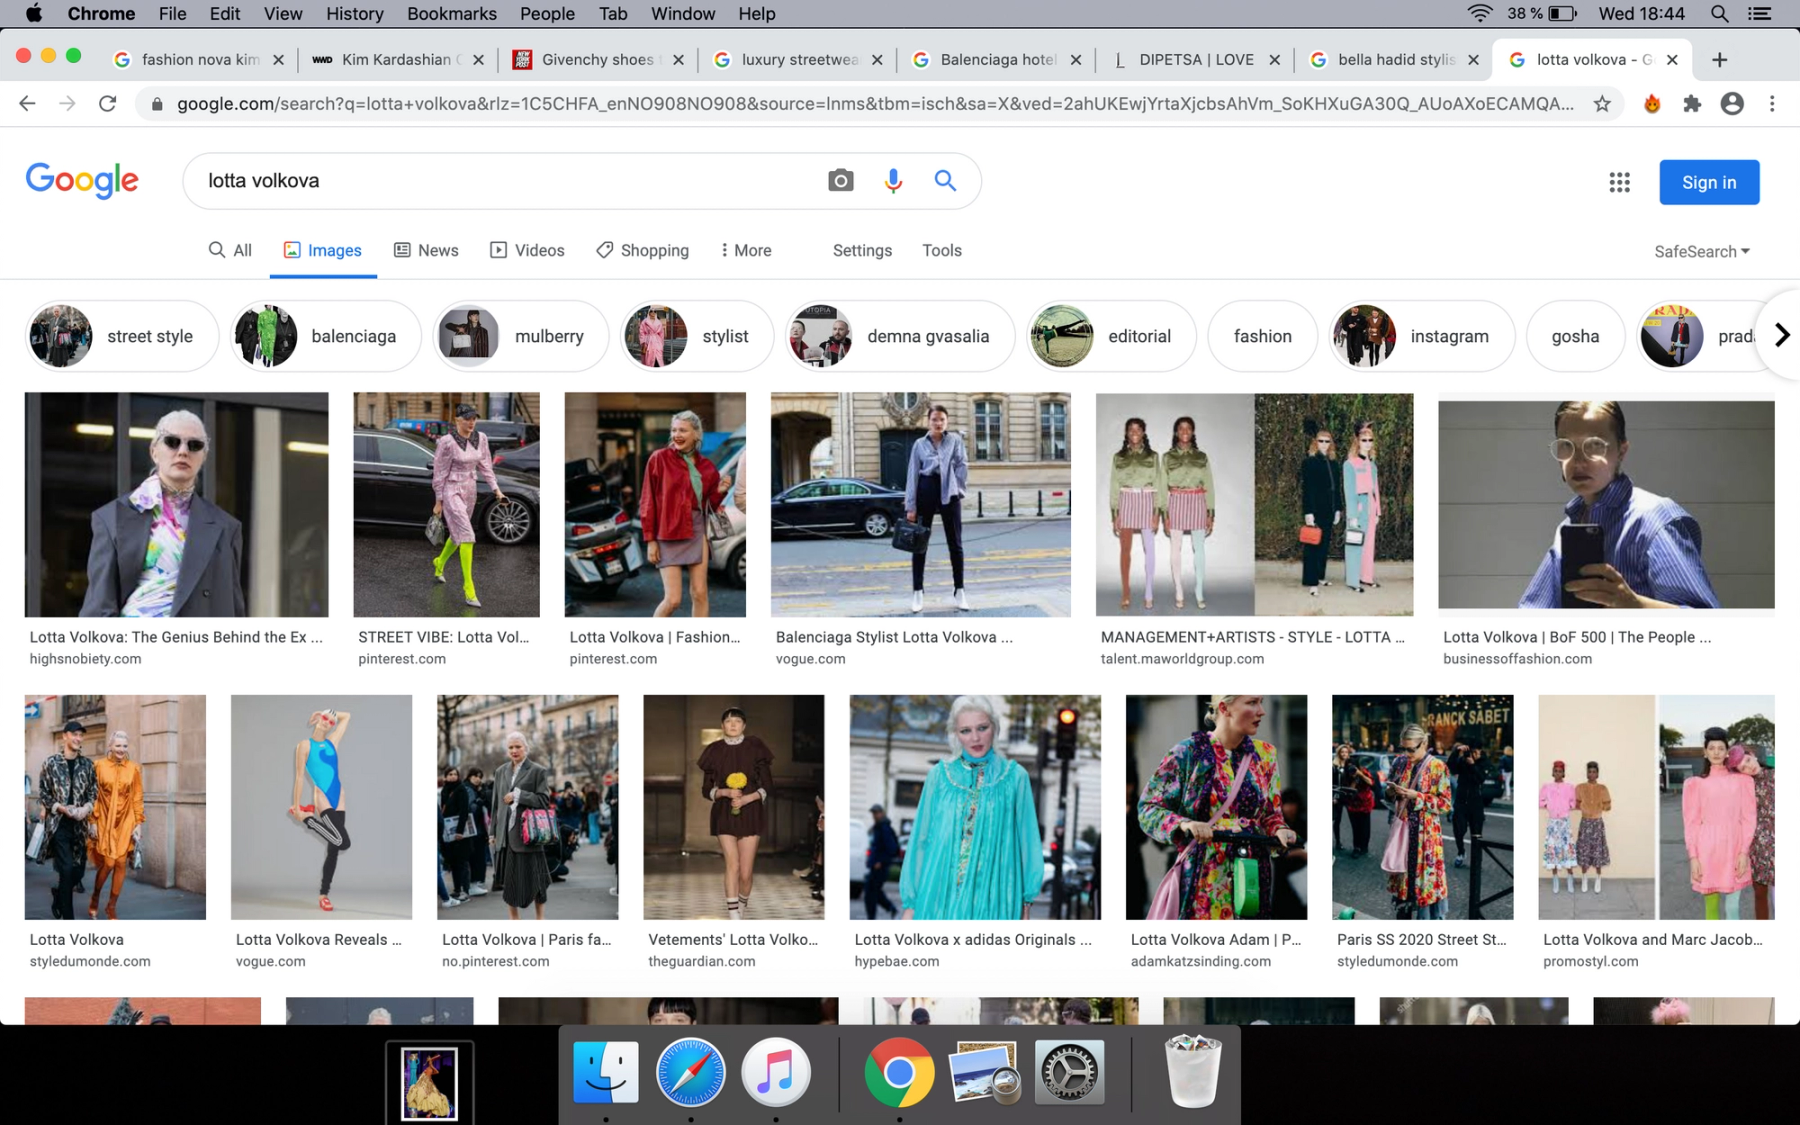Expand the More search options menu

pos(746,250)
